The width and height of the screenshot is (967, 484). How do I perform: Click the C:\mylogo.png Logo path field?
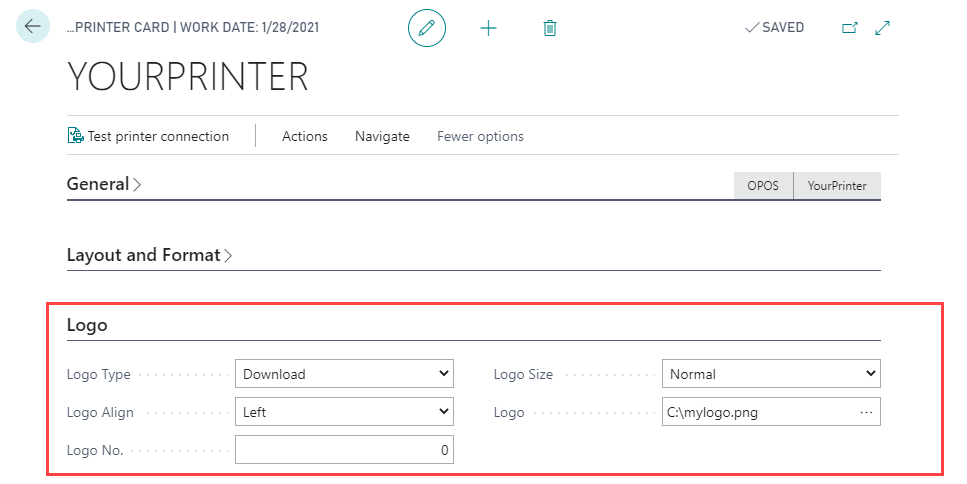click(x=755, y=412)
